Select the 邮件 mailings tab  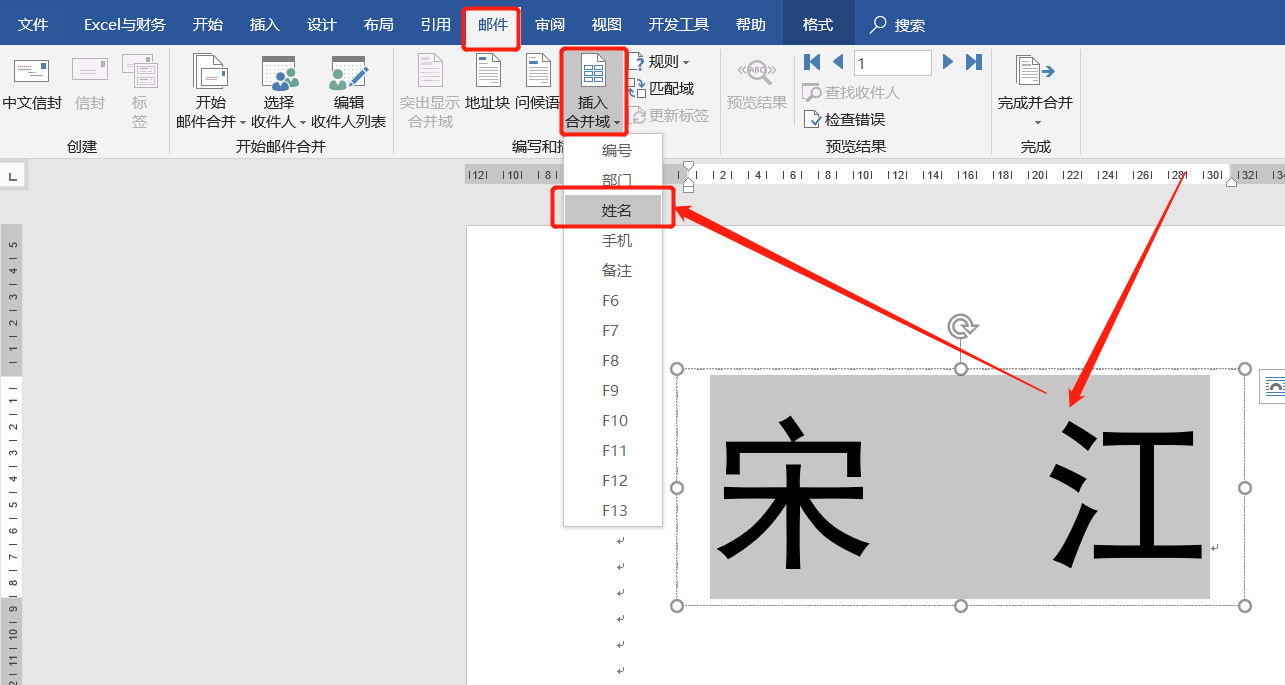[493, 25]
